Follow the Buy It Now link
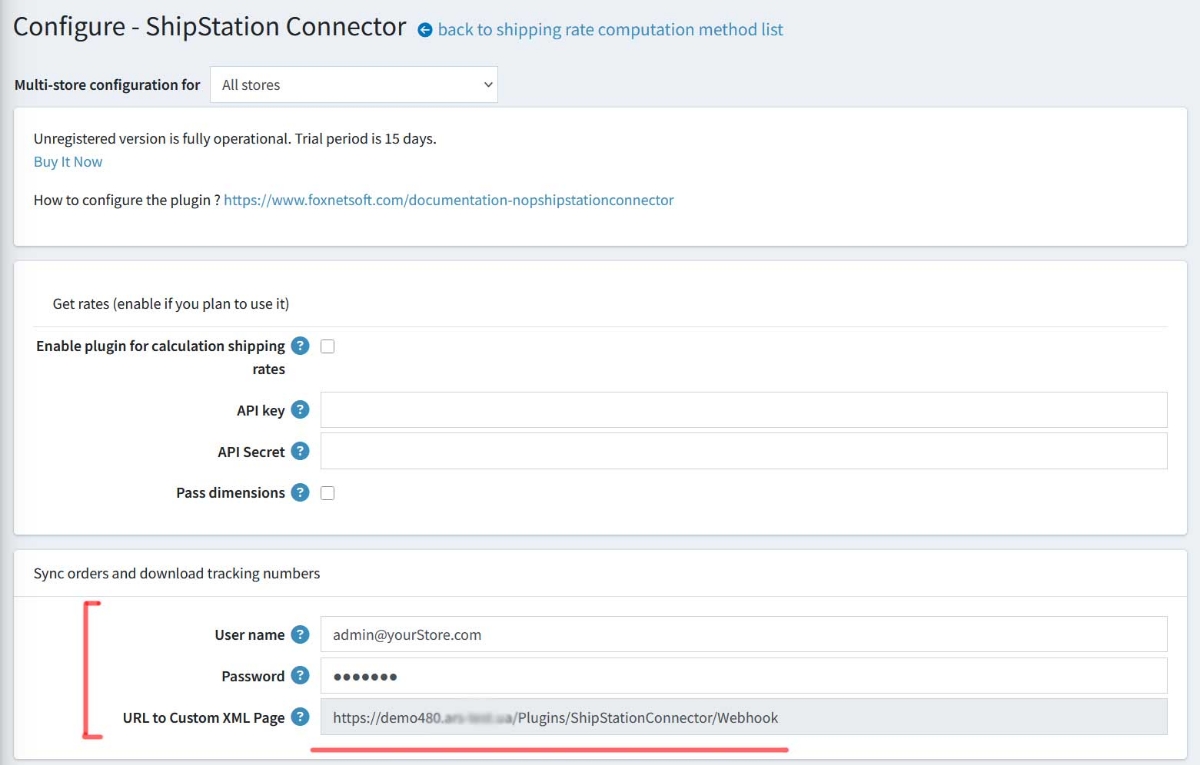 68,161
